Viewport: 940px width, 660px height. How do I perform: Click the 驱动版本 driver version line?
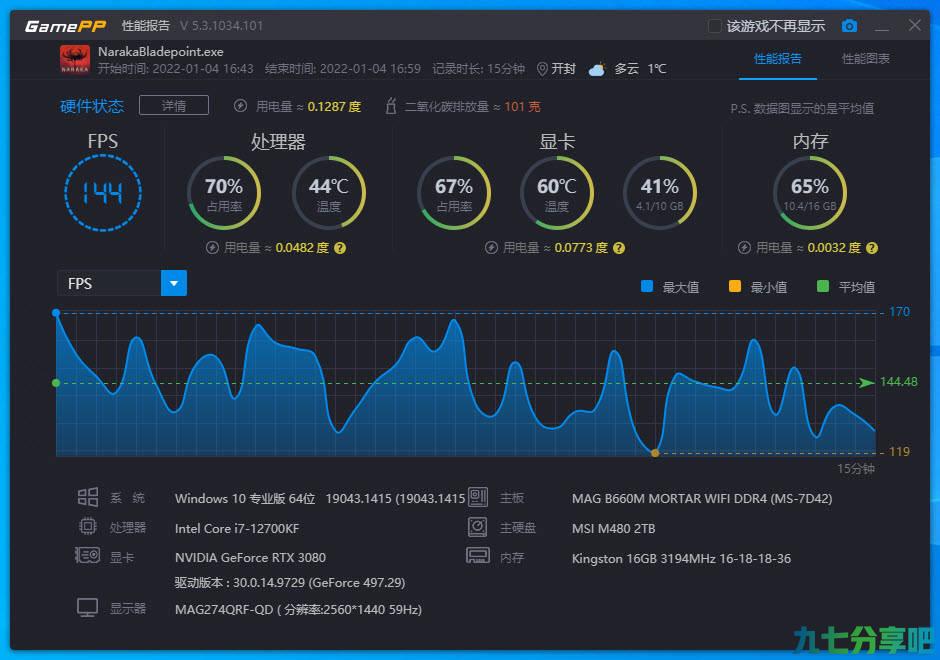coord(290,583)
